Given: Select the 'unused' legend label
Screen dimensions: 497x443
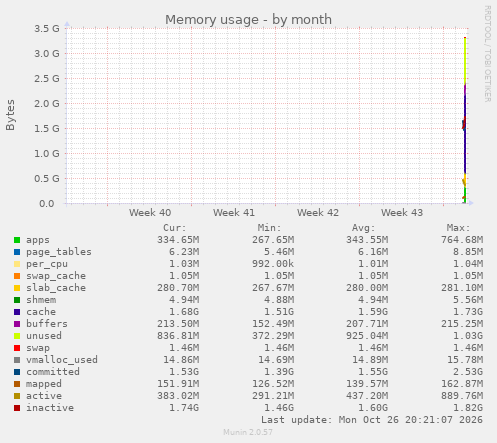Looking at the screenshot, I should coord(44,336).
